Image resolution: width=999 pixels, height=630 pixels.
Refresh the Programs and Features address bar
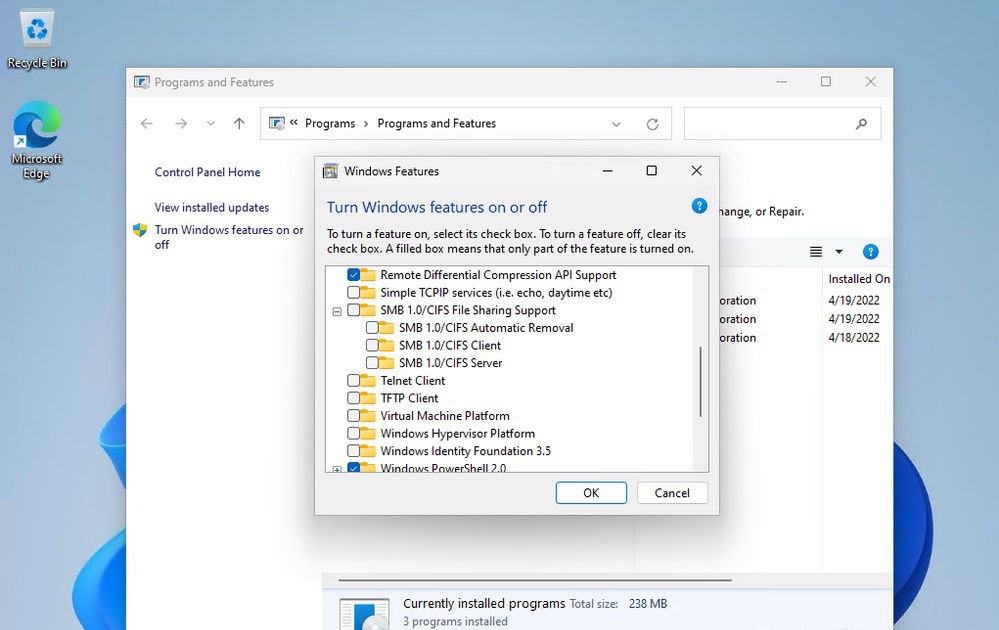click(652, 124)
